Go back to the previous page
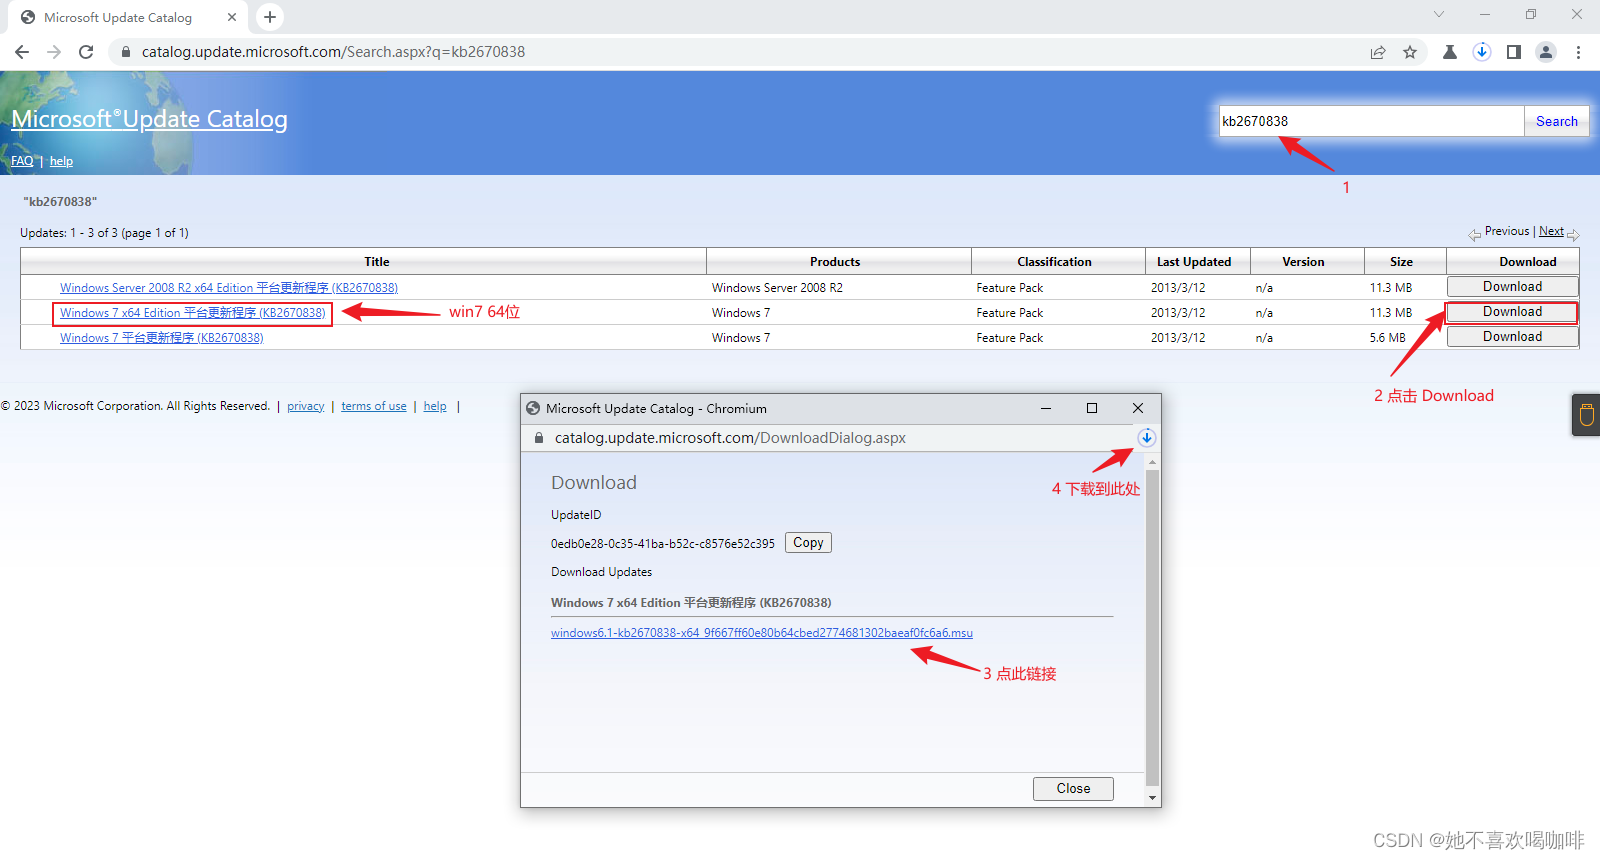This screenshot has height=860, width=1600. [x=22, y=52]
